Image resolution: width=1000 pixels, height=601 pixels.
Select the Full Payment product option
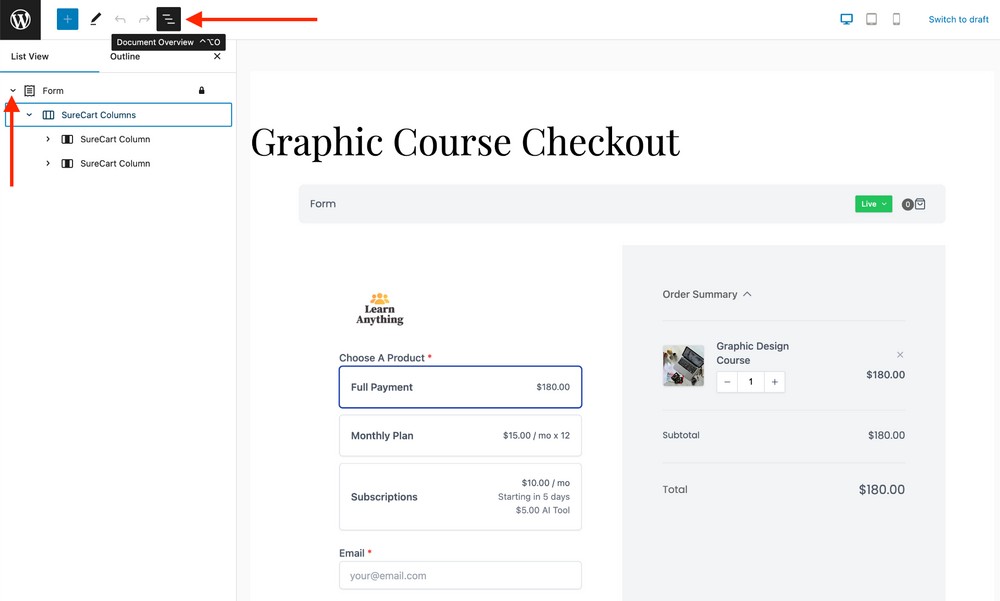click(x=460, y=387)
